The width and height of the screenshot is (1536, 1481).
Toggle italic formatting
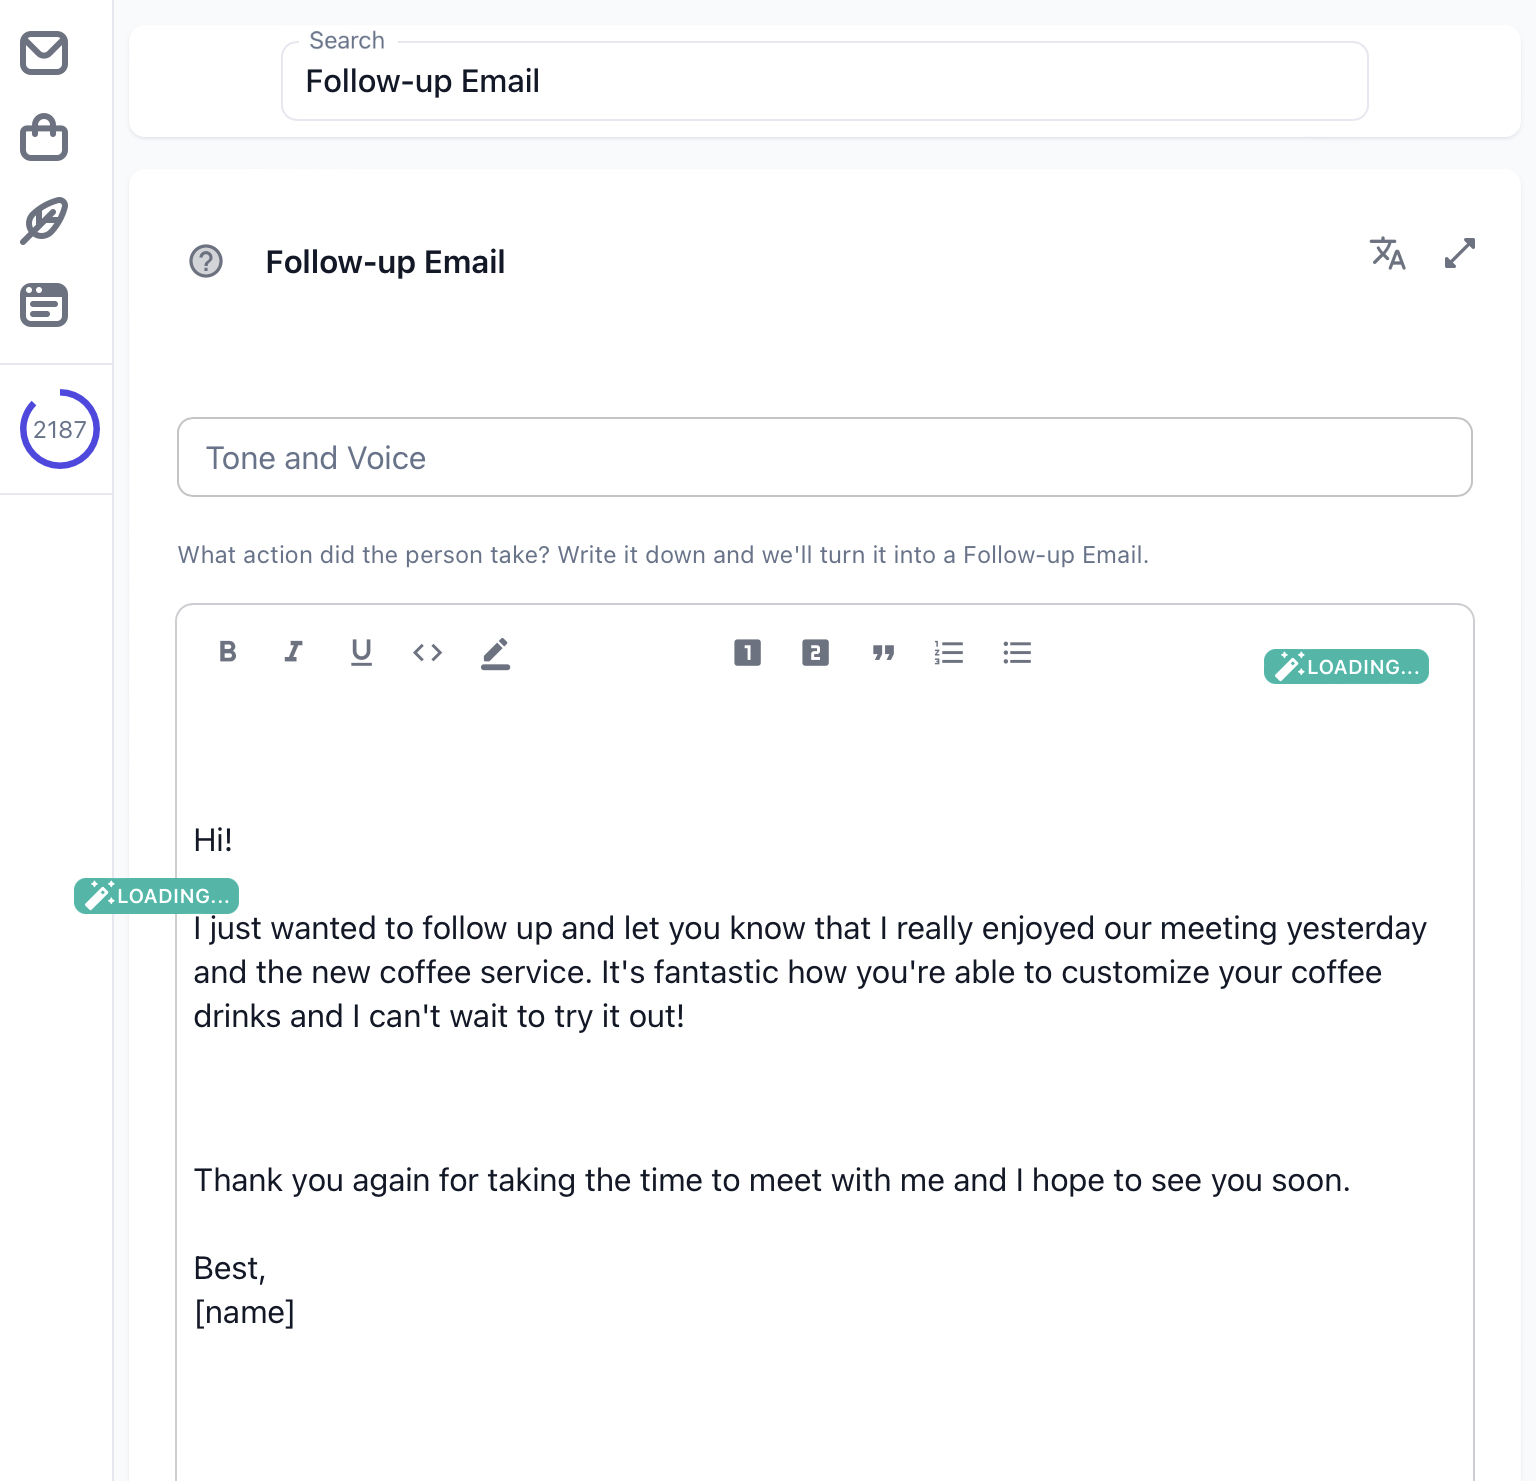pyautogui.click(x=293, y=652)
